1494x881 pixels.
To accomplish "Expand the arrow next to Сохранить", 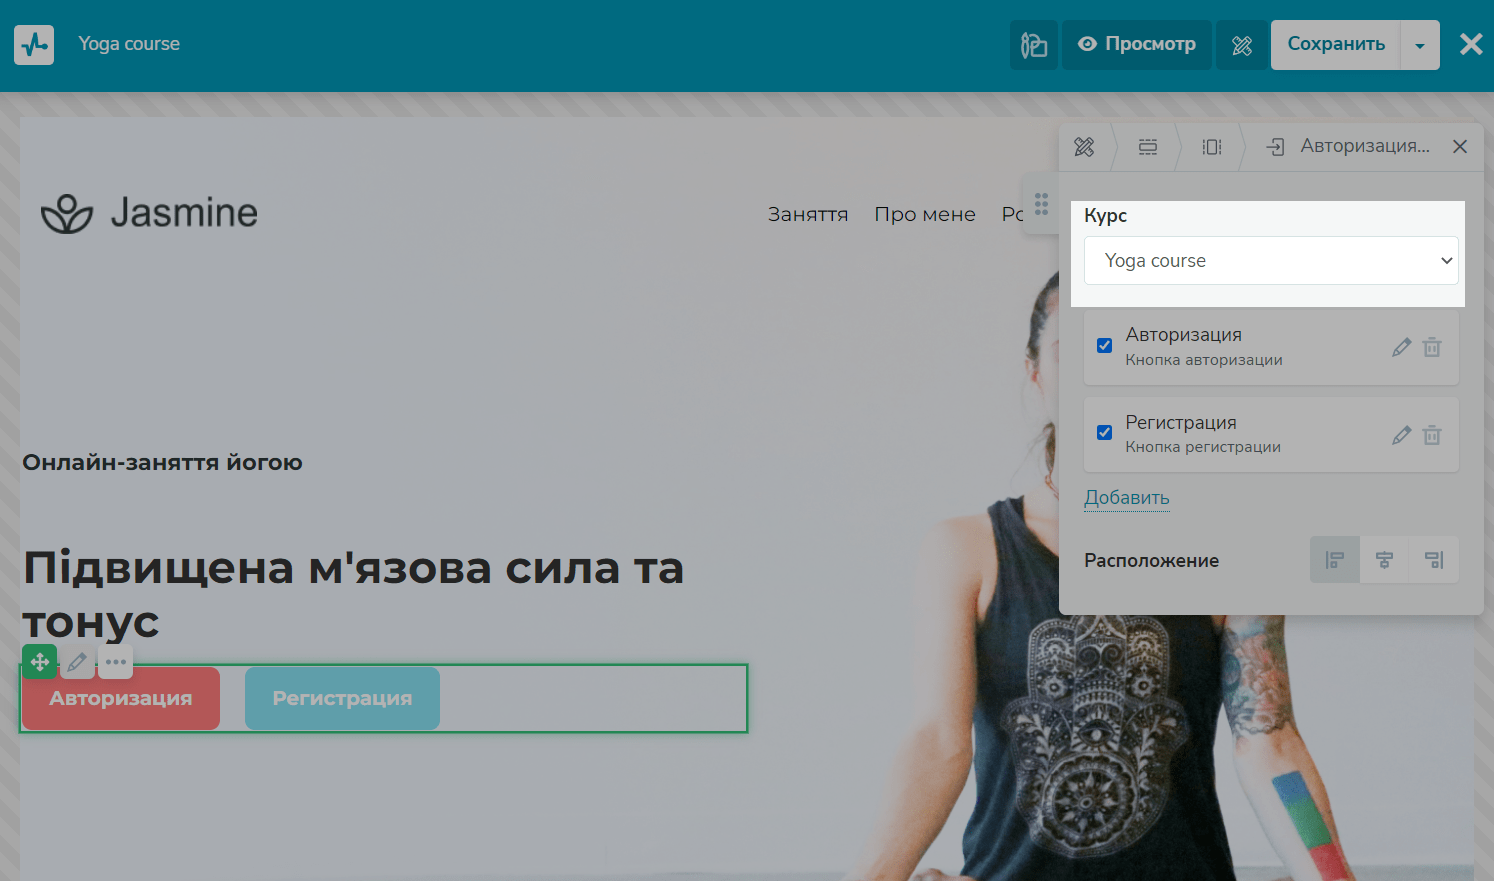I will click(x=1420, y=45).
